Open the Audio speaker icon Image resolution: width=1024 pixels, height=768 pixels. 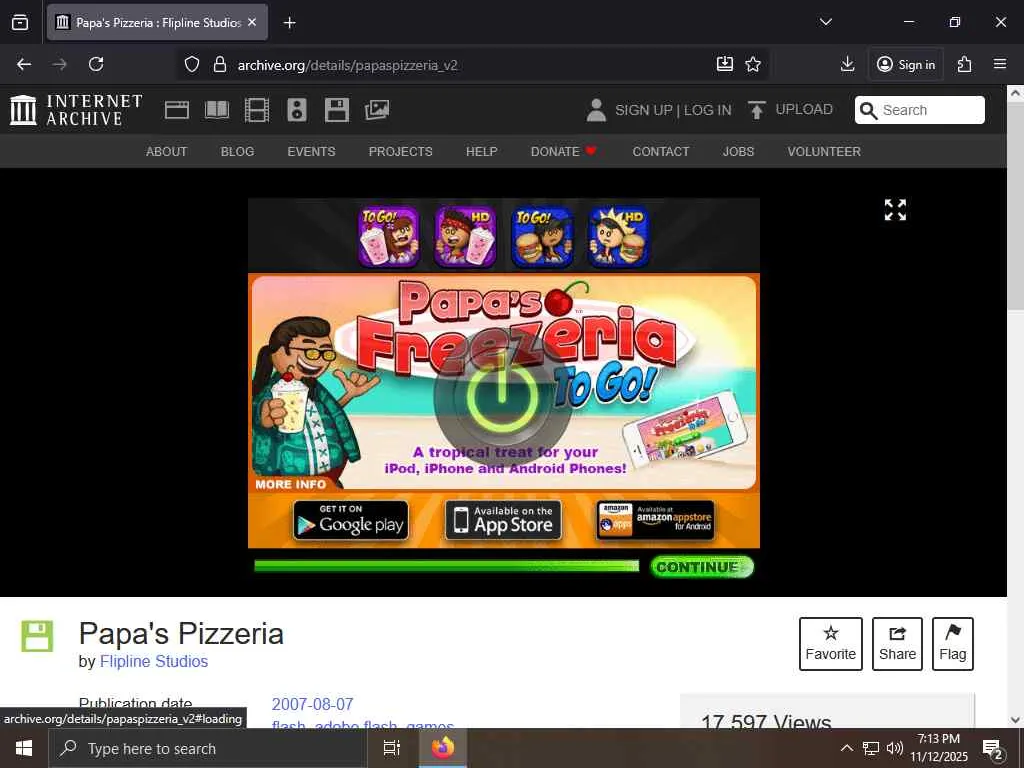(296, 110)
